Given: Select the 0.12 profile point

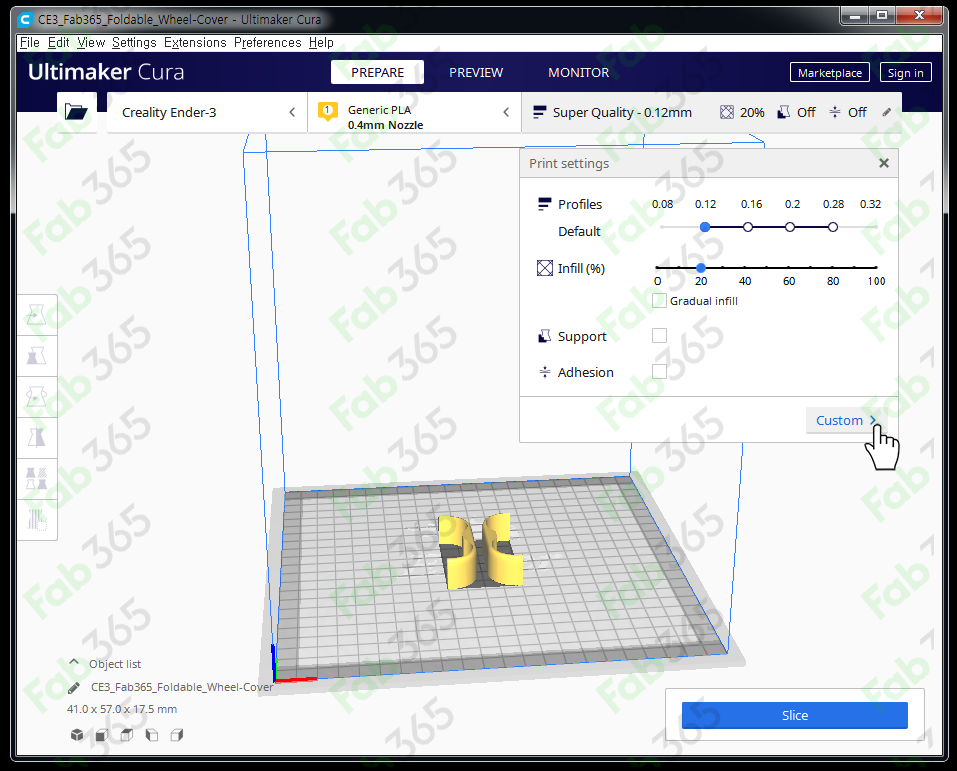Looking at the screenshot, I should [705, 227].
